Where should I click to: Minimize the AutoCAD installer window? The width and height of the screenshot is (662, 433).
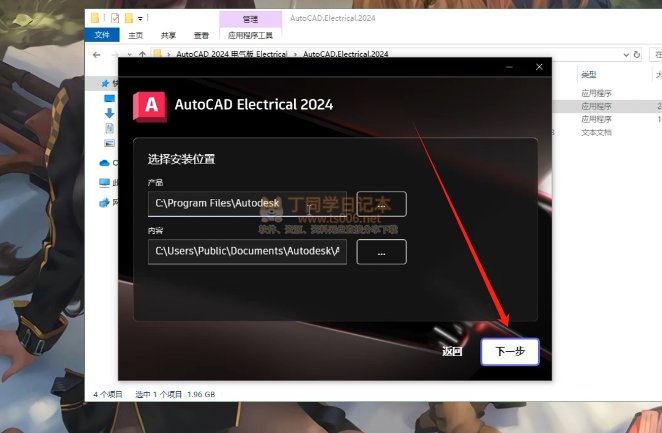pyautogui.click(x=510, y=67)
